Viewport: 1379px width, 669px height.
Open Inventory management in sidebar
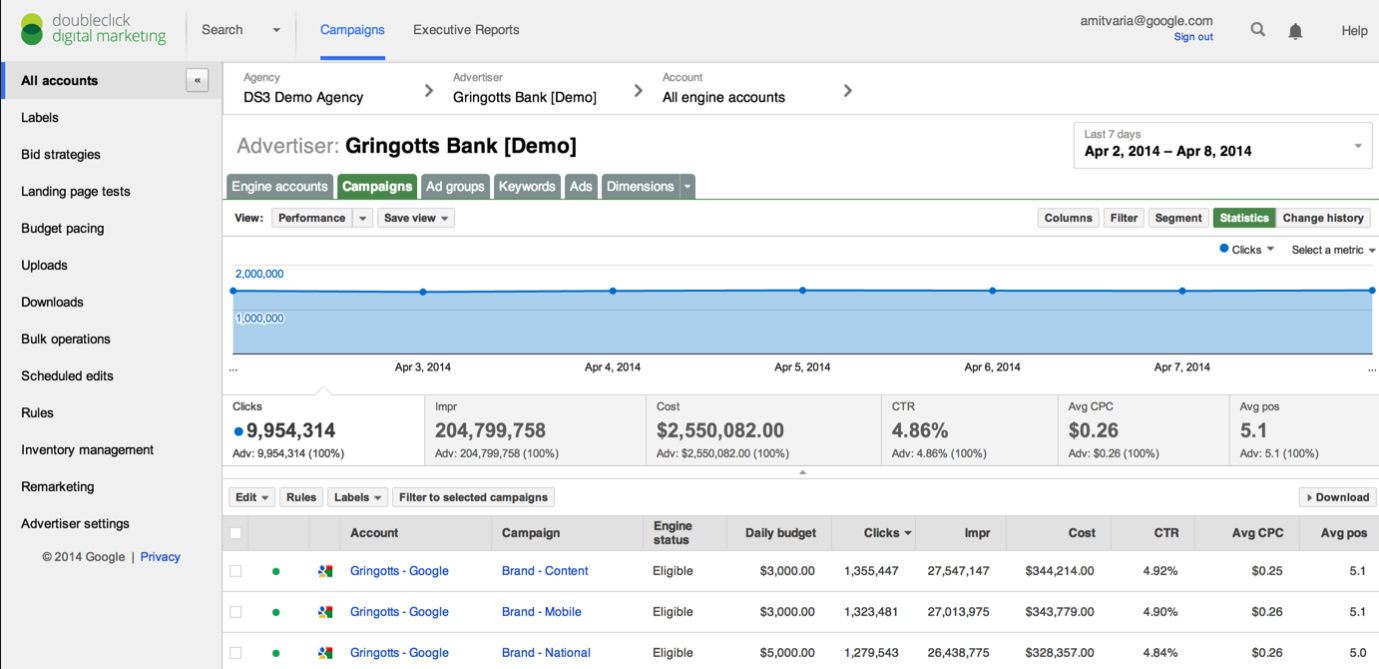click(x=88, y=450)
